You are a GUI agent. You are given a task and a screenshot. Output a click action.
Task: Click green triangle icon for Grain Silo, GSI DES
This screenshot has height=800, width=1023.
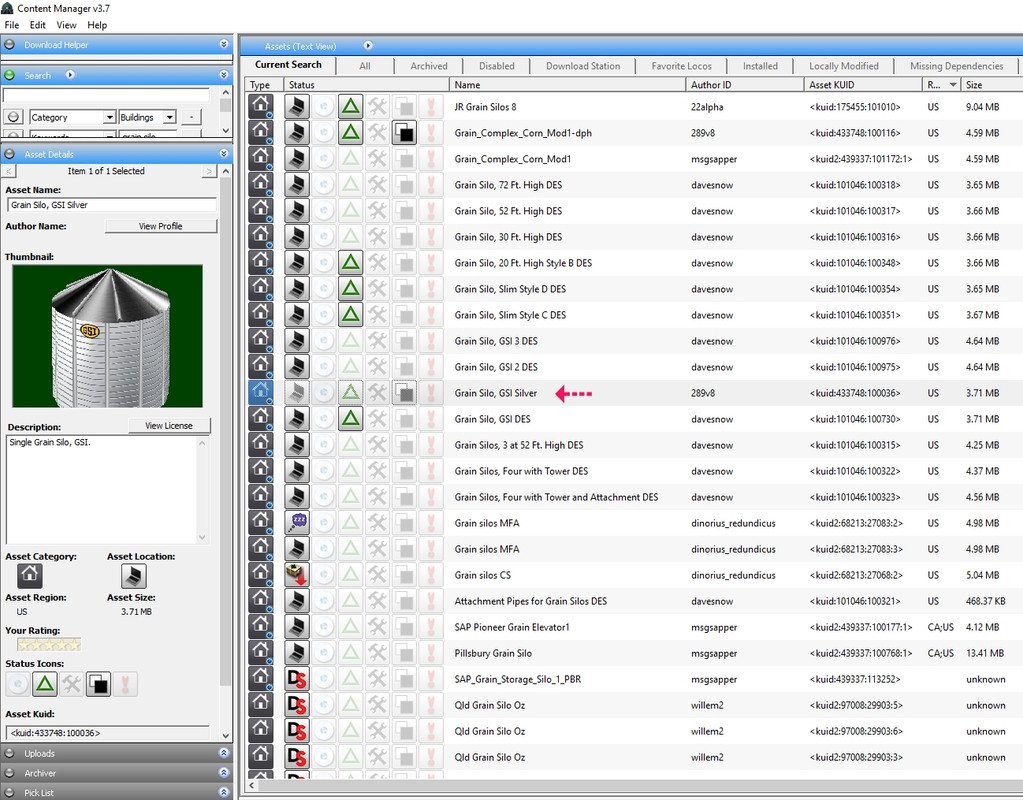pyautogui.click(x=350, y=419)
